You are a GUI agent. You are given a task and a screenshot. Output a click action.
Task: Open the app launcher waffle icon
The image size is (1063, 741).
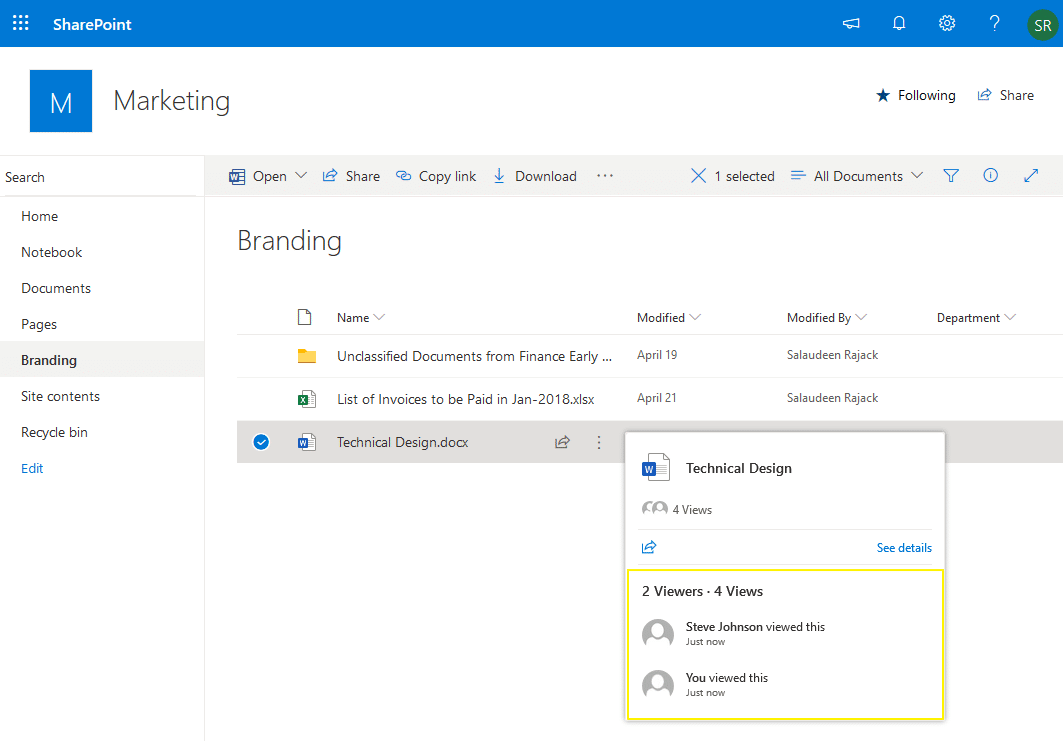click(x=21, y=23)
